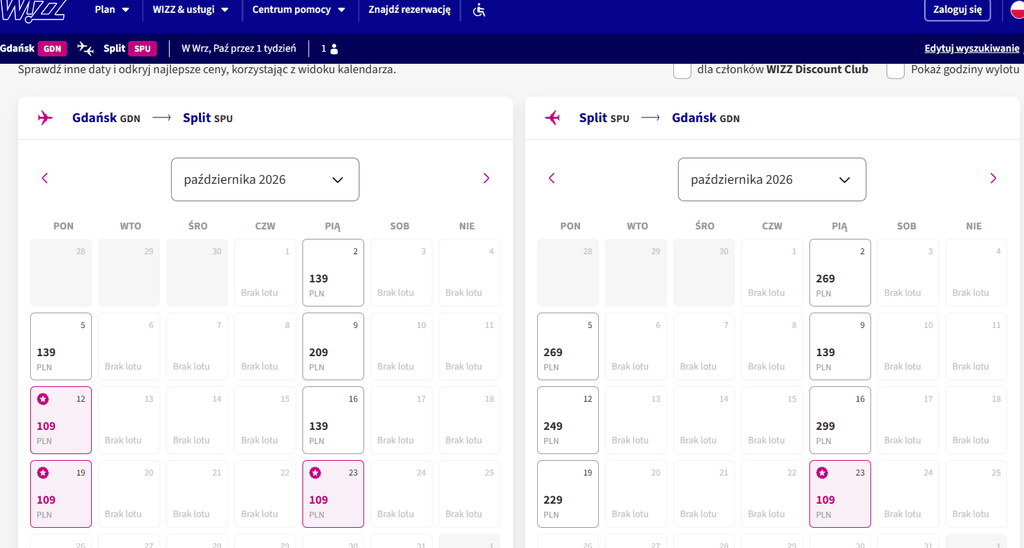Enable WIZZ Discount Club members checkbox
Image resolution: width=1024 pixels, height=548 pixels.
coord(682,70)
